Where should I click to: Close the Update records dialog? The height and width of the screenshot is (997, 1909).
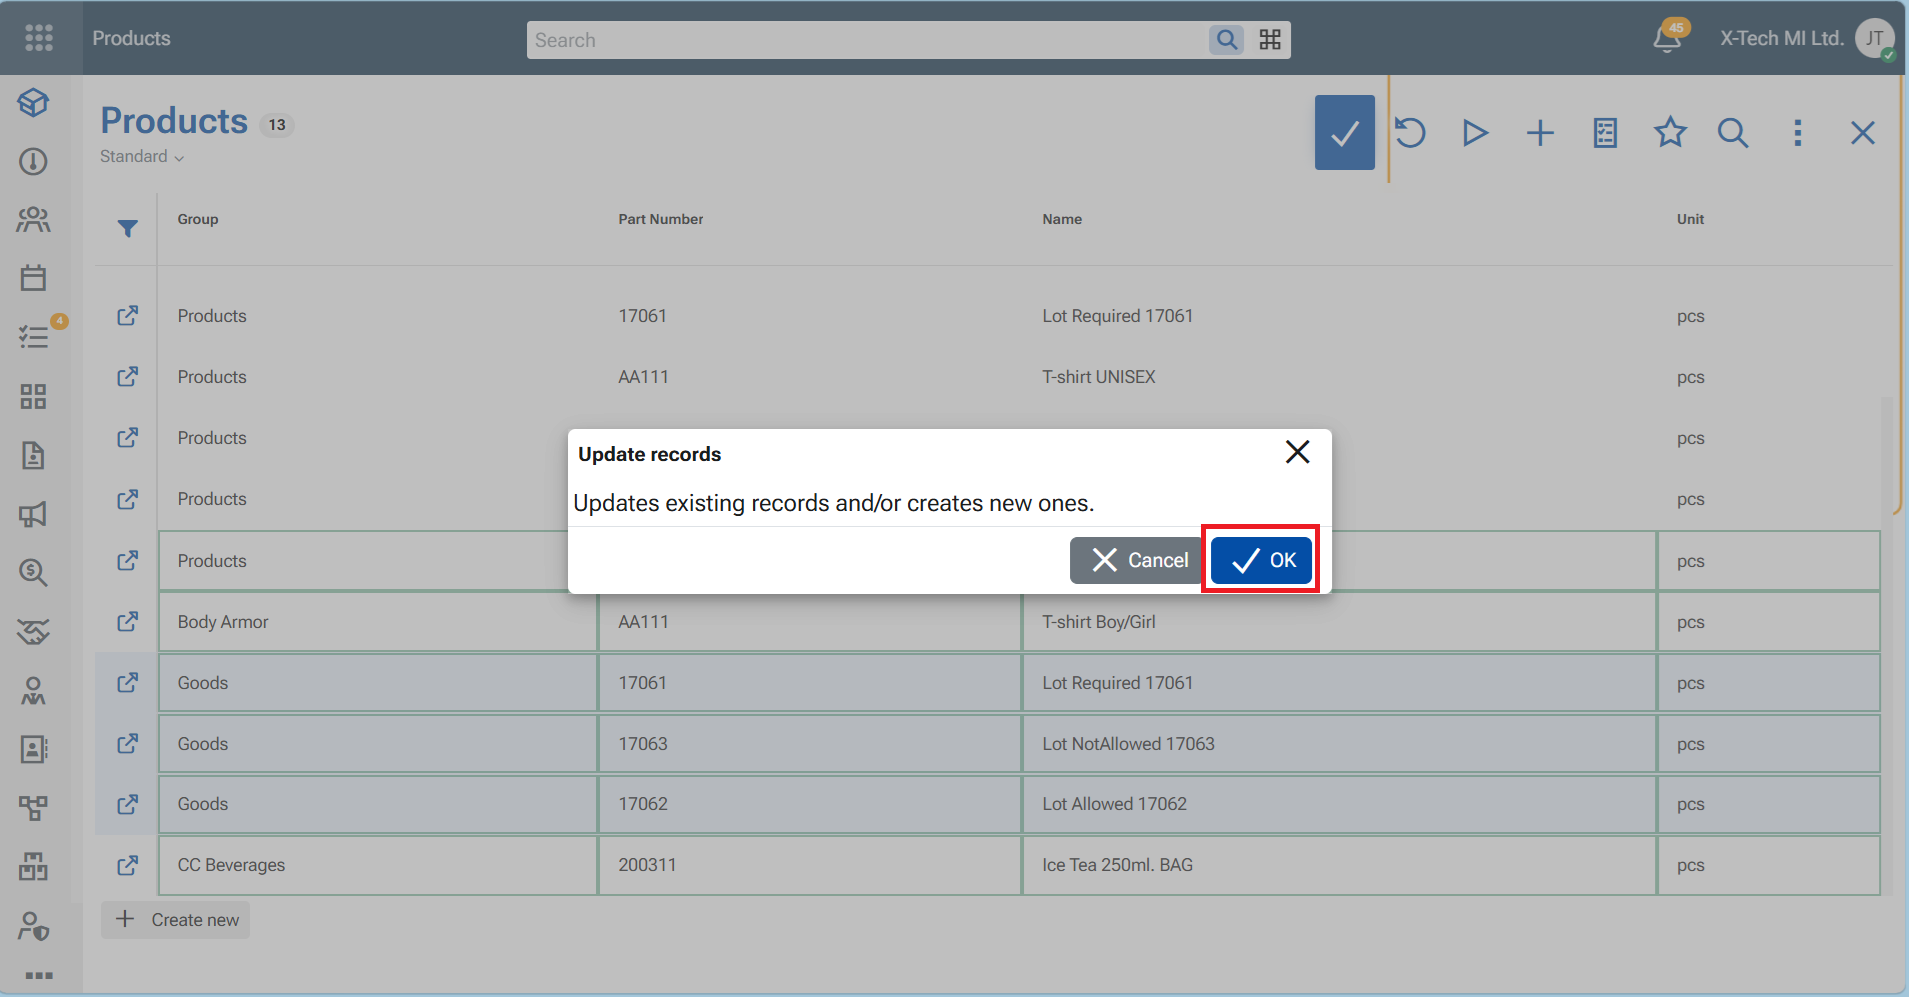tap(1297, 452)
